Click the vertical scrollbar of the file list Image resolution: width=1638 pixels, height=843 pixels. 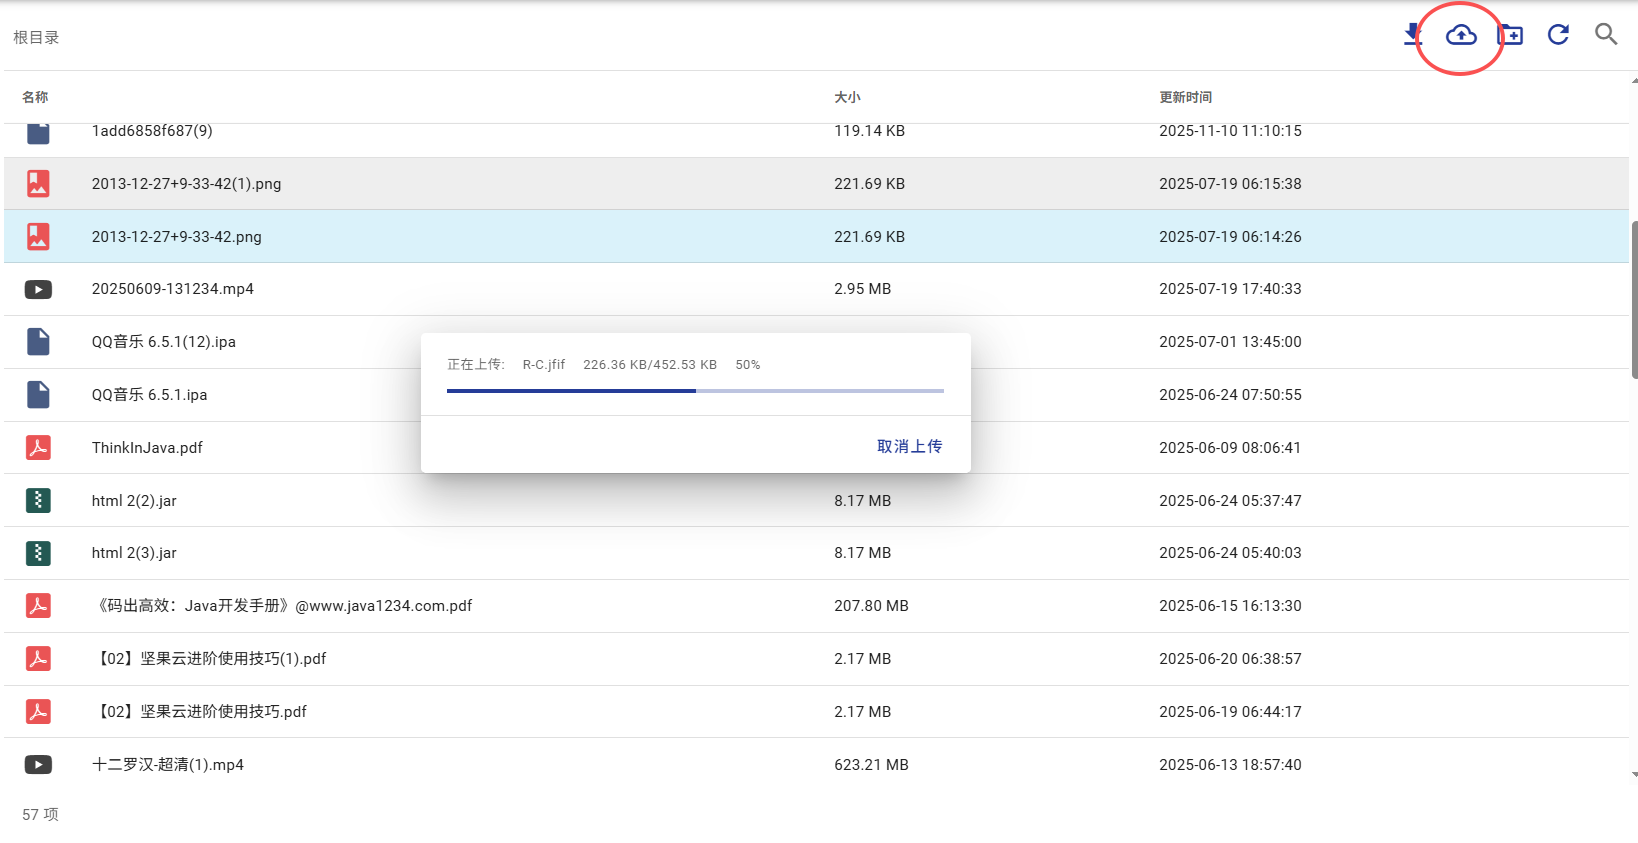point(1634,300)
